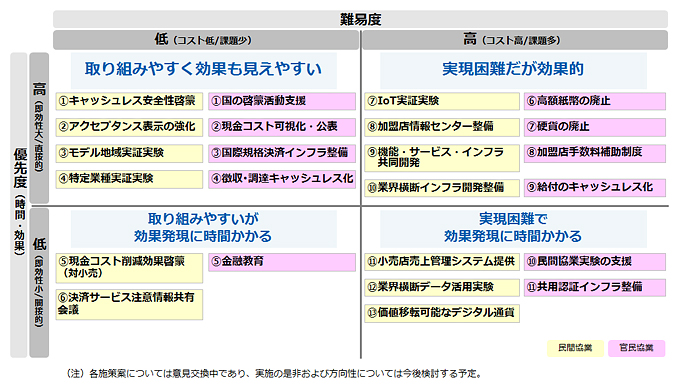680x390 pixels.
Task: Click the 高 (即効性大/直接的) row header
Action: 39,128
